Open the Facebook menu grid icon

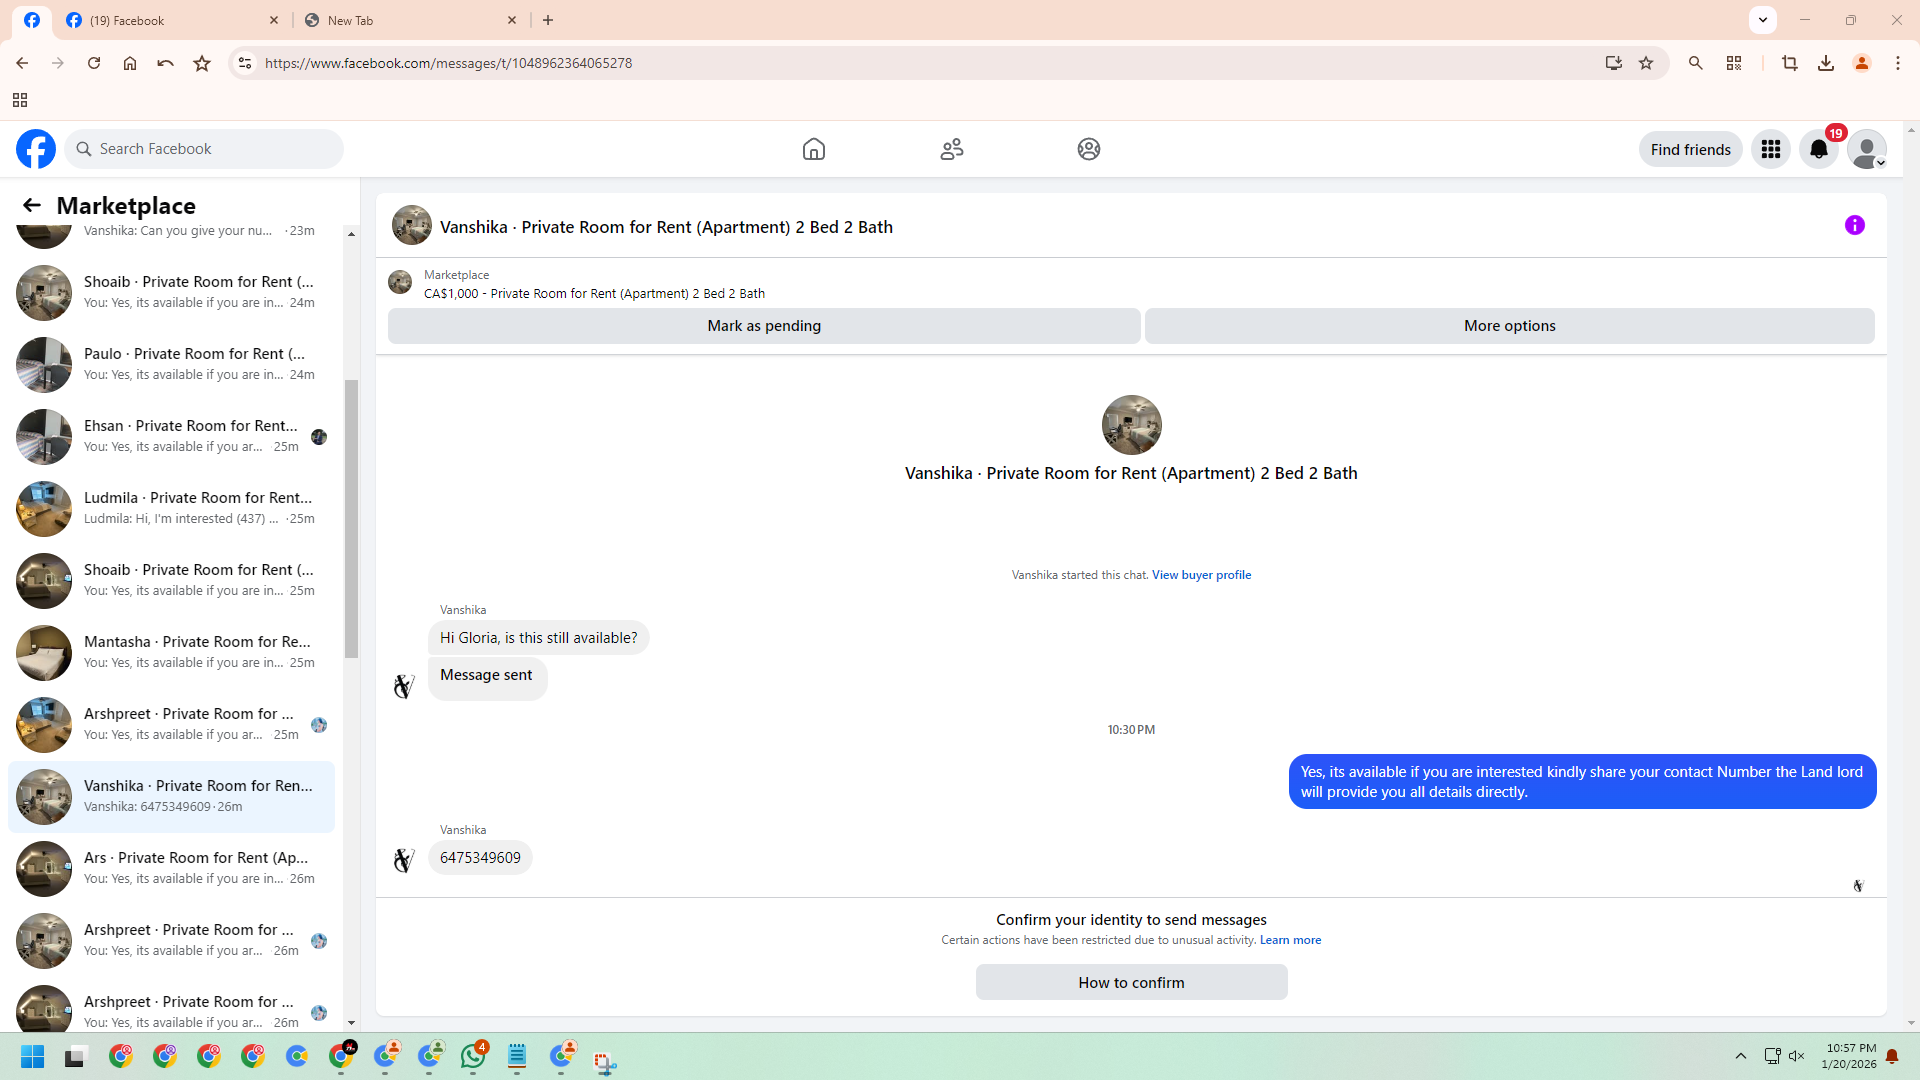tap(1771, 149)
